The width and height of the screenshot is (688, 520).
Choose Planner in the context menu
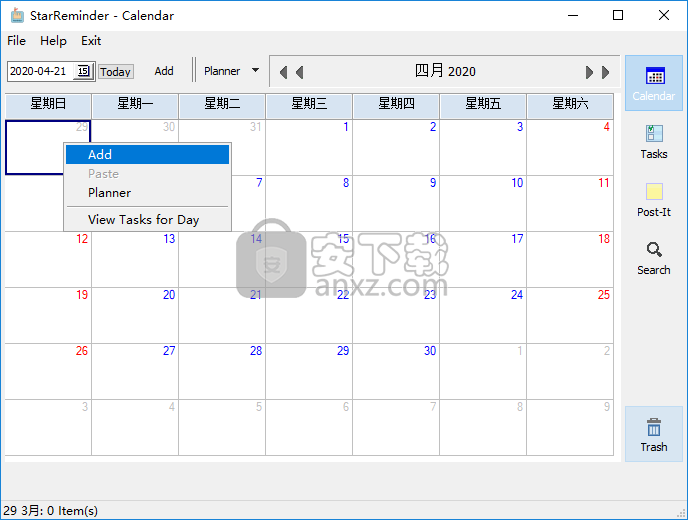[147, 193]
